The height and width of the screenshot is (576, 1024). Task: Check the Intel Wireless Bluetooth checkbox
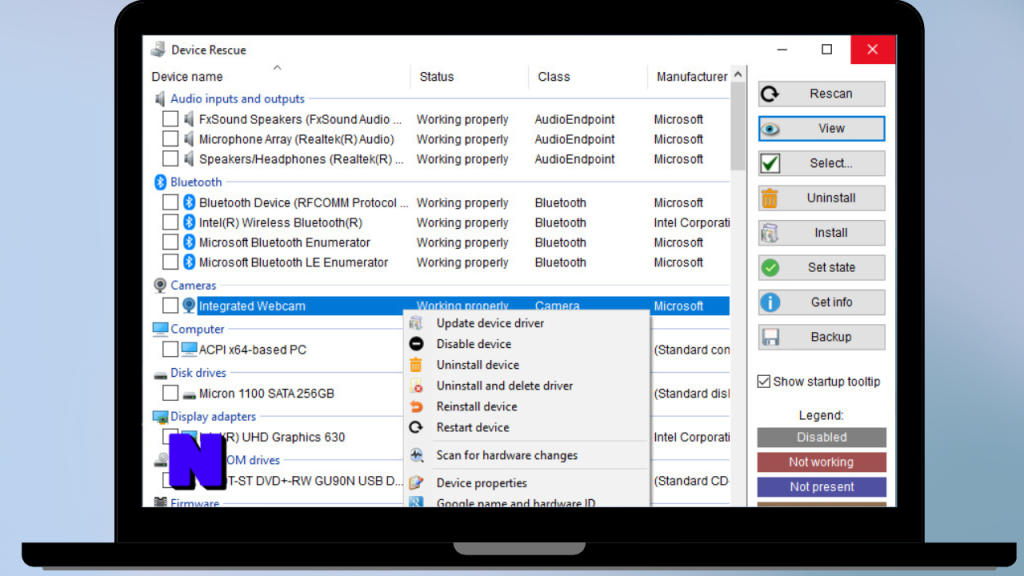coord(170,223)
